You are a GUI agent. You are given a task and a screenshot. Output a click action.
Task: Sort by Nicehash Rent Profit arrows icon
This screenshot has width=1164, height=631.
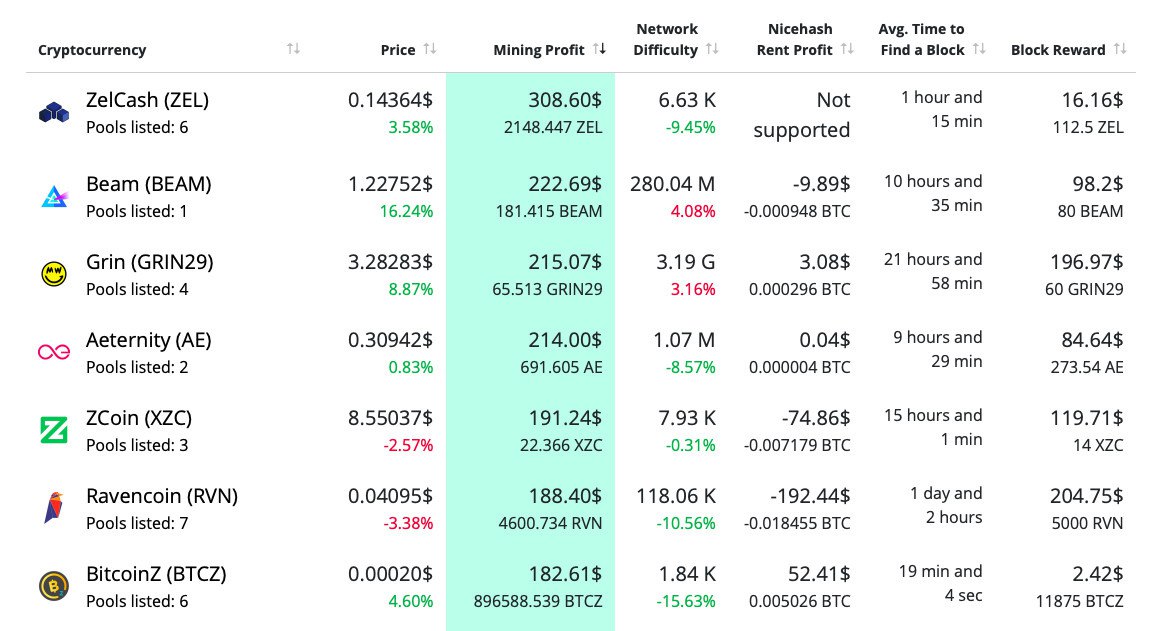click(847, 49)
